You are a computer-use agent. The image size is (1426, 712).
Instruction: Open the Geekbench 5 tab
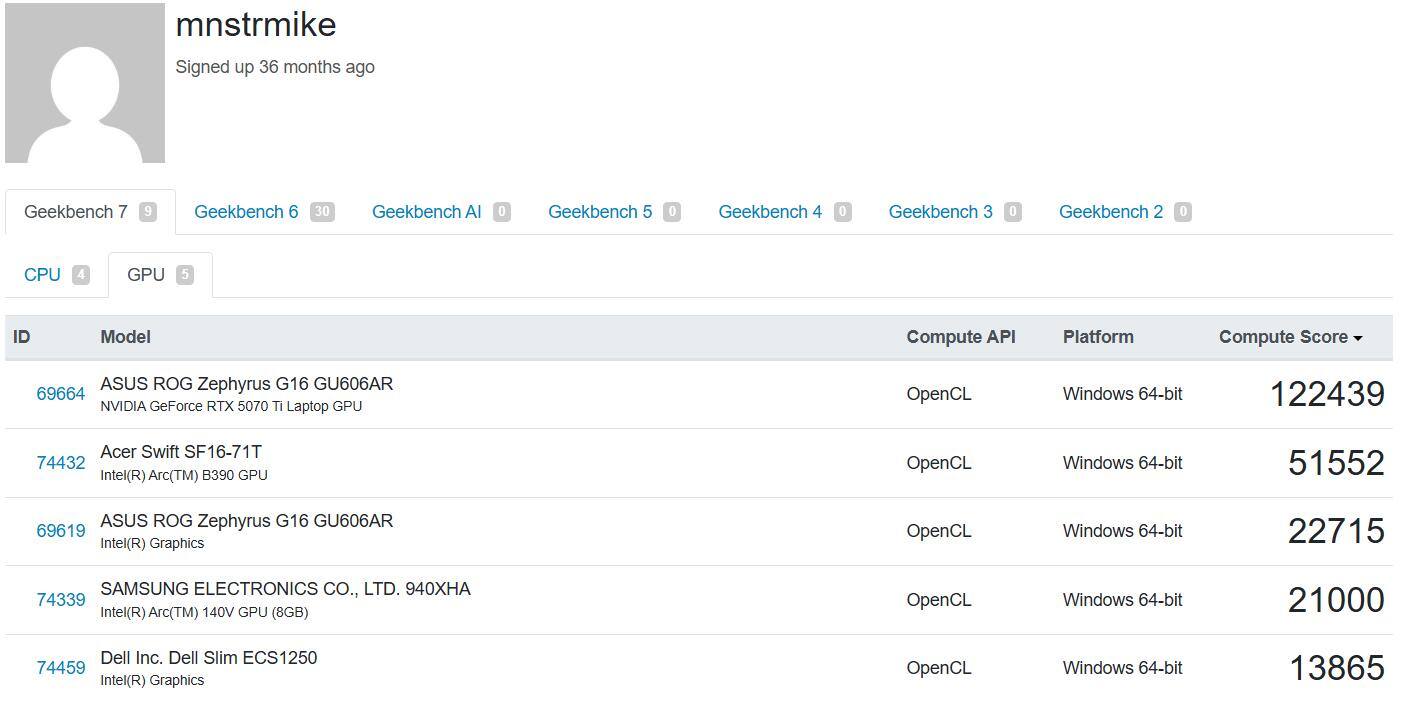(614, 212)
